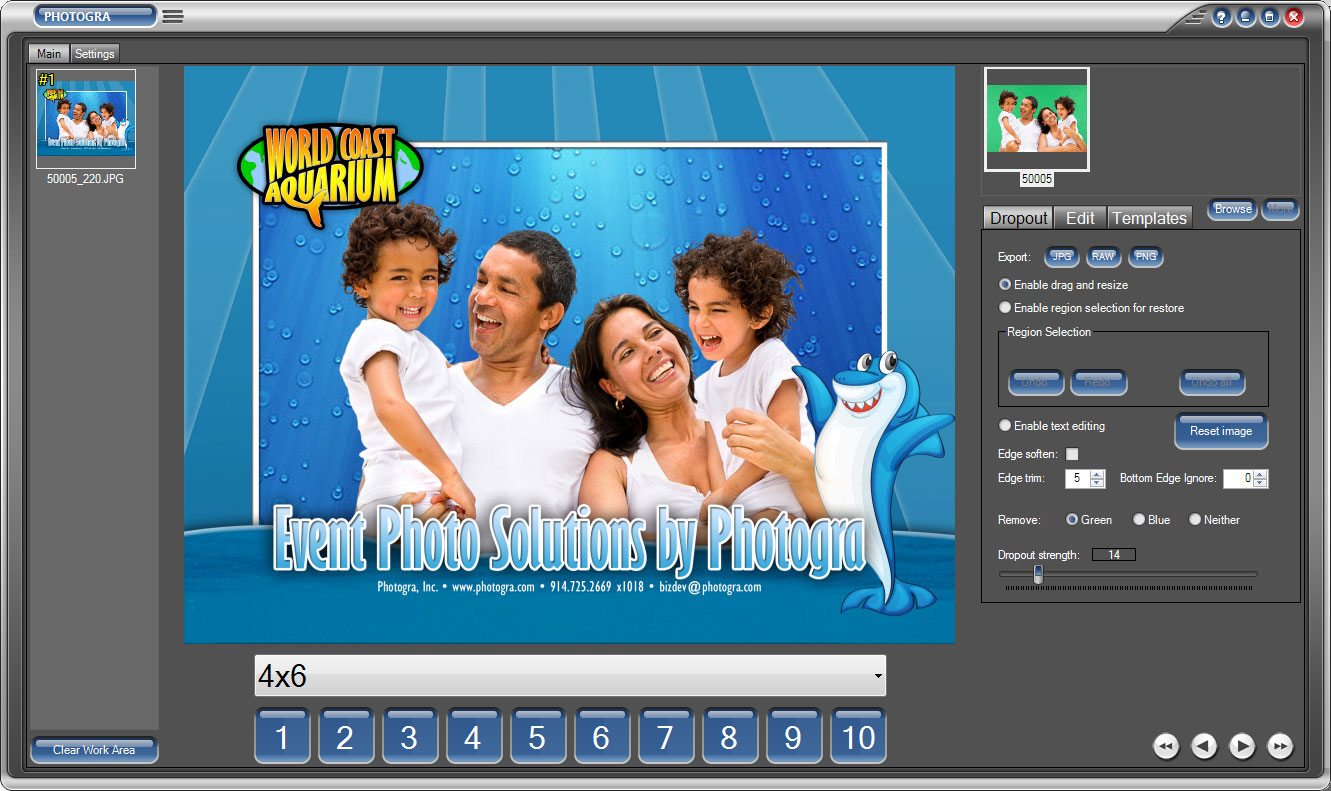Click print quantity button 10
Viewport: 1331px width, 791px height.
pos(858,737)
